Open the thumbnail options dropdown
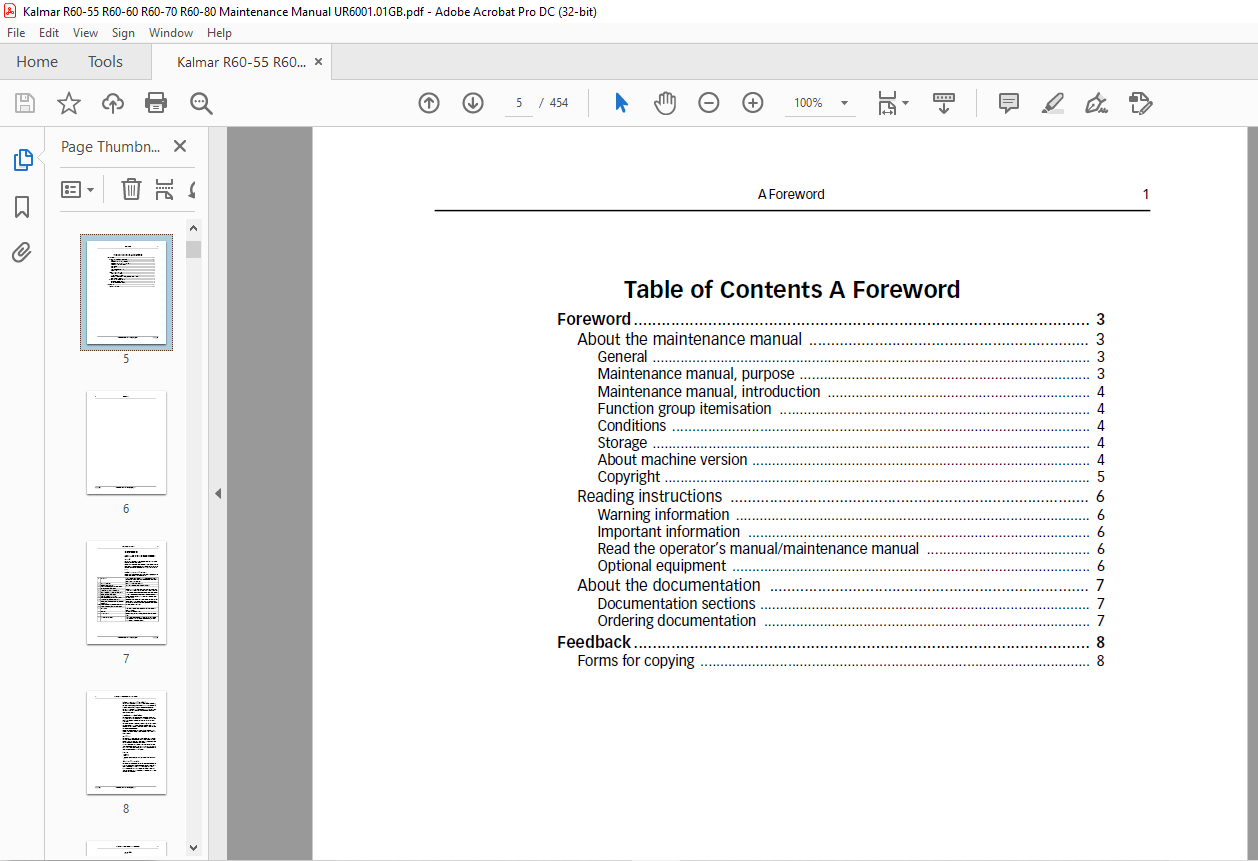The width and height of the screenshot is (1258, 861). coord(78,189)
